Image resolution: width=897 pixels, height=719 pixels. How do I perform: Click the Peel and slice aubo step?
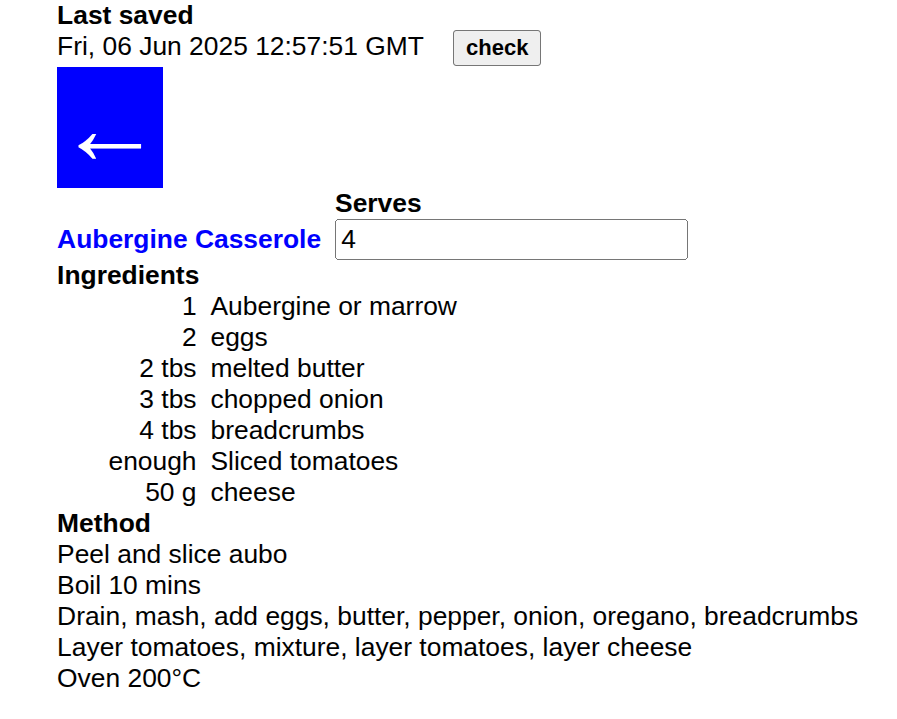[171, 554]
